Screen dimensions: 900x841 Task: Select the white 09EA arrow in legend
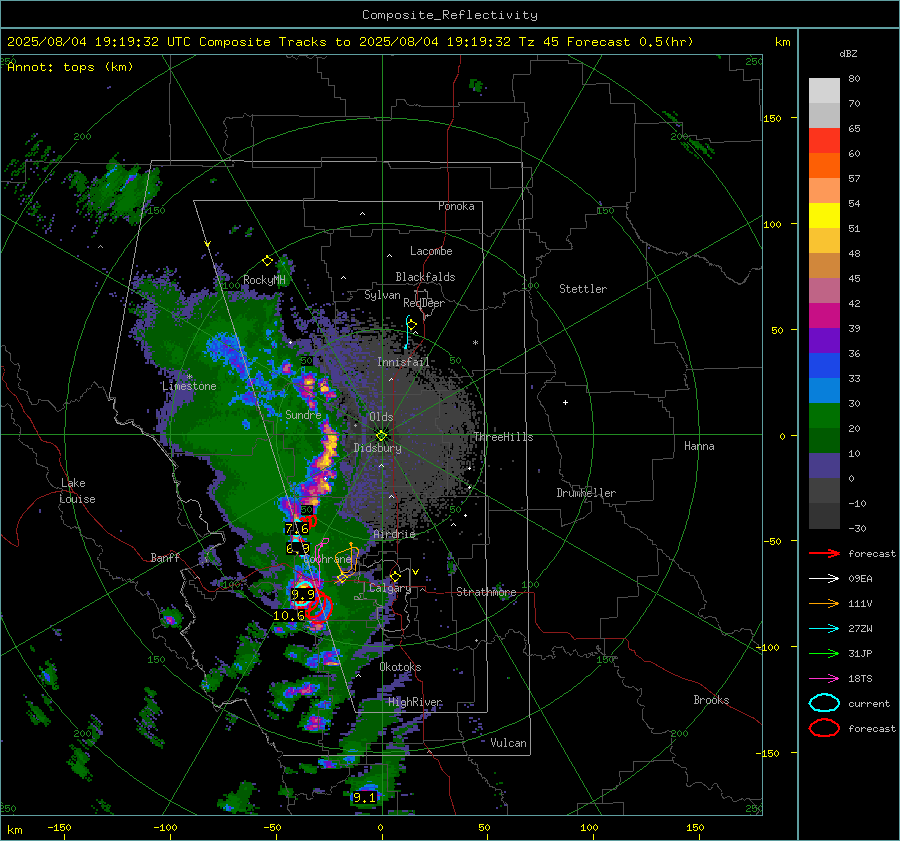point(824,579)
